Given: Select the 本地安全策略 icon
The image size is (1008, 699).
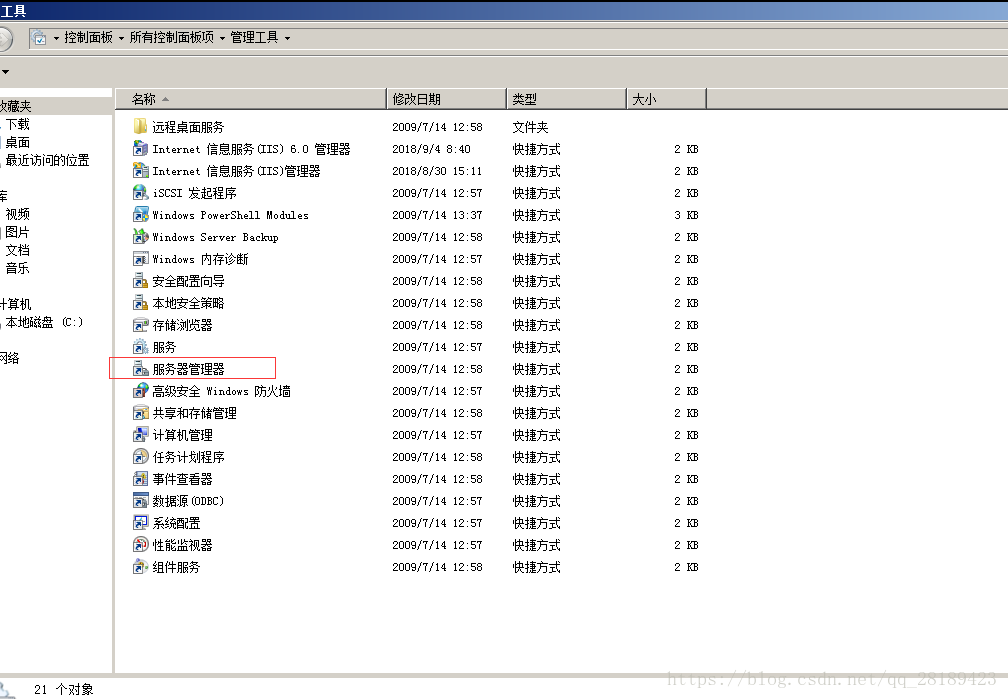Looking at the screenshot, I should click(140, 302).
